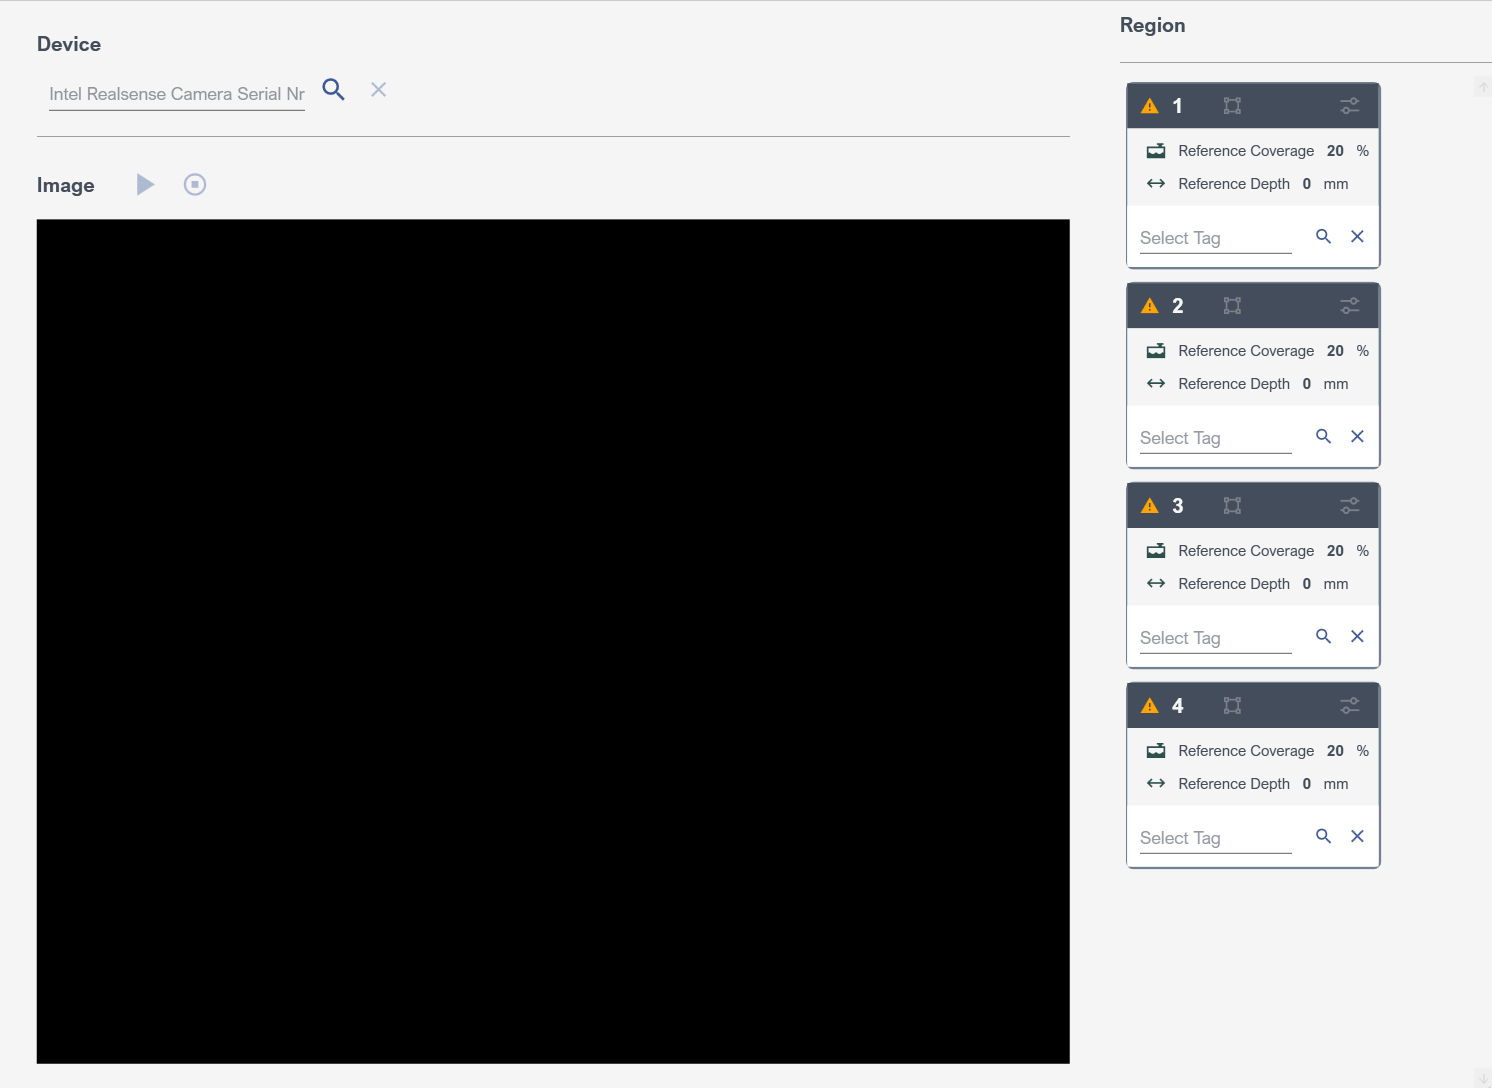Viewport: 1492px width, 1088px height.
Task: Open settings sliders for region 1
Action: coord(1349,106)
